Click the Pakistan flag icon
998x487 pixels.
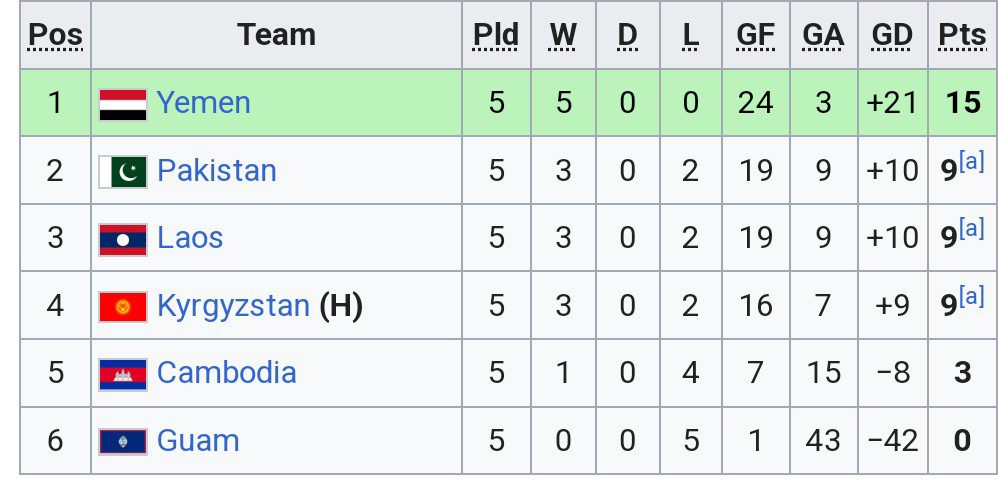tap(123, 172)
